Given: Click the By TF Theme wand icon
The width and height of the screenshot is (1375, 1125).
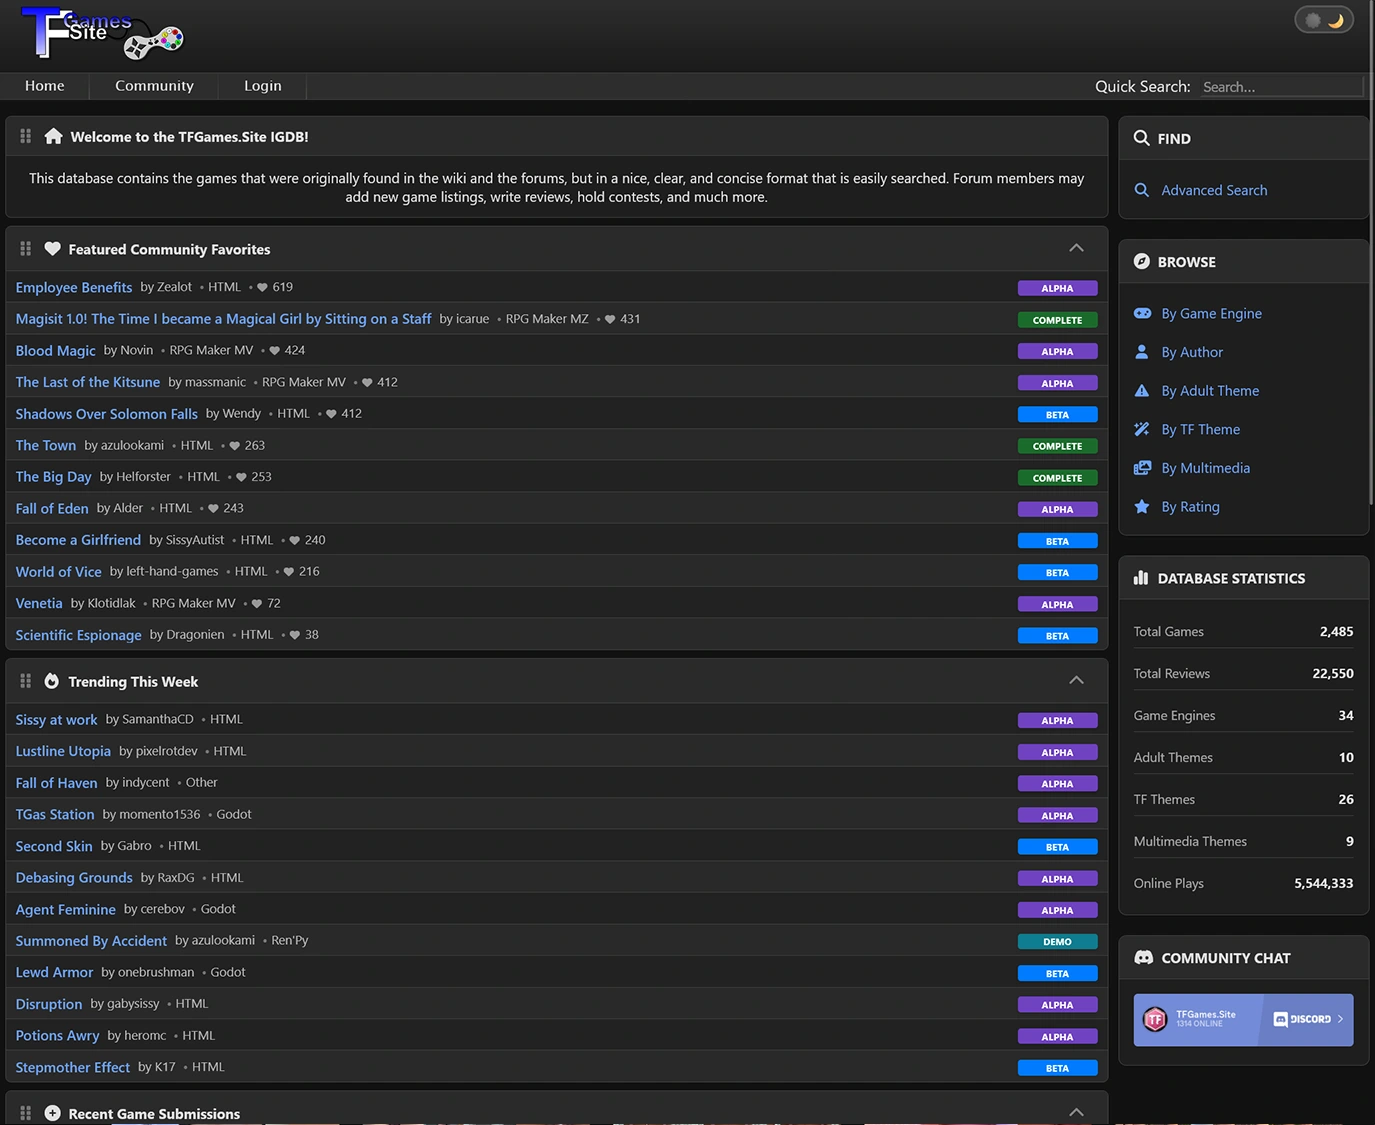Looking at the screenshot, I should coord(1142,429).
